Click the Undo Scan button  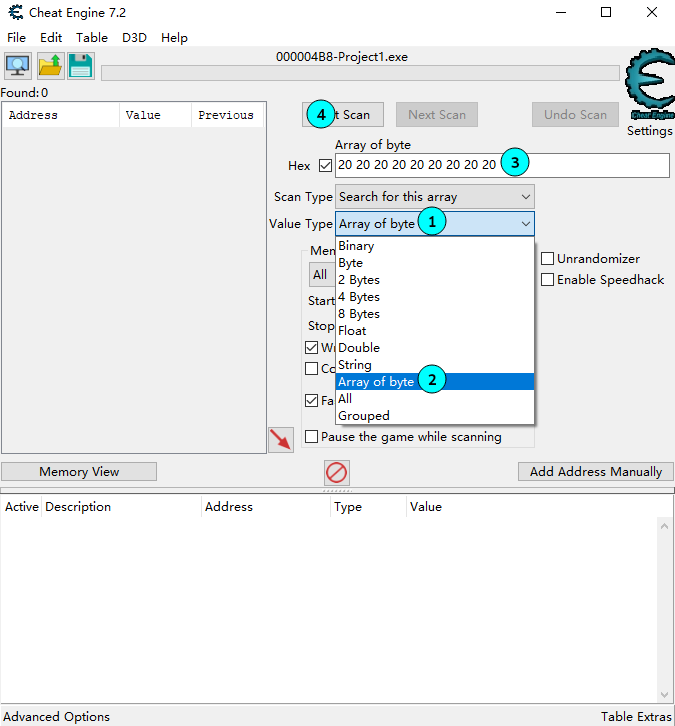click(575, 114)
